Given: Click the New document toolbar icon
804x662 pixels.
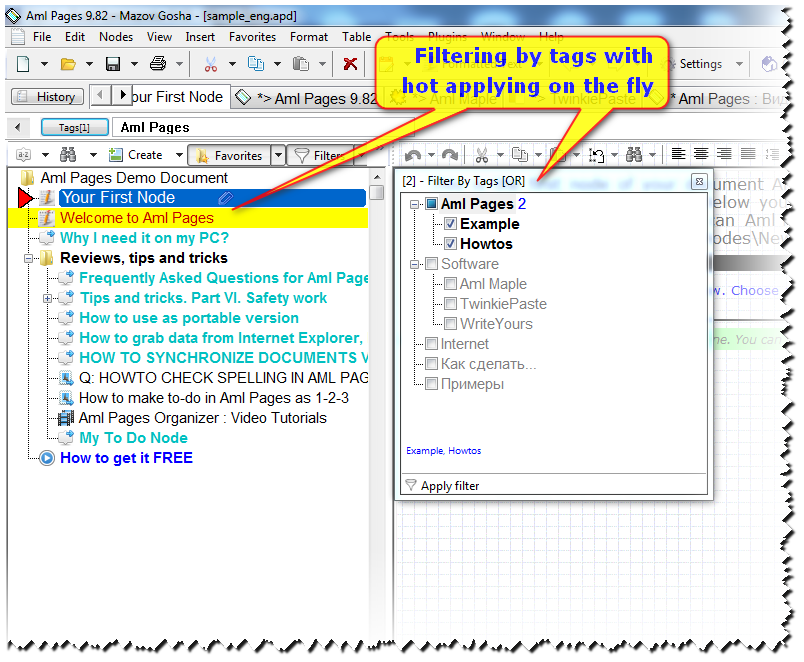Looking at the screenshot, I should coord(23,64).
